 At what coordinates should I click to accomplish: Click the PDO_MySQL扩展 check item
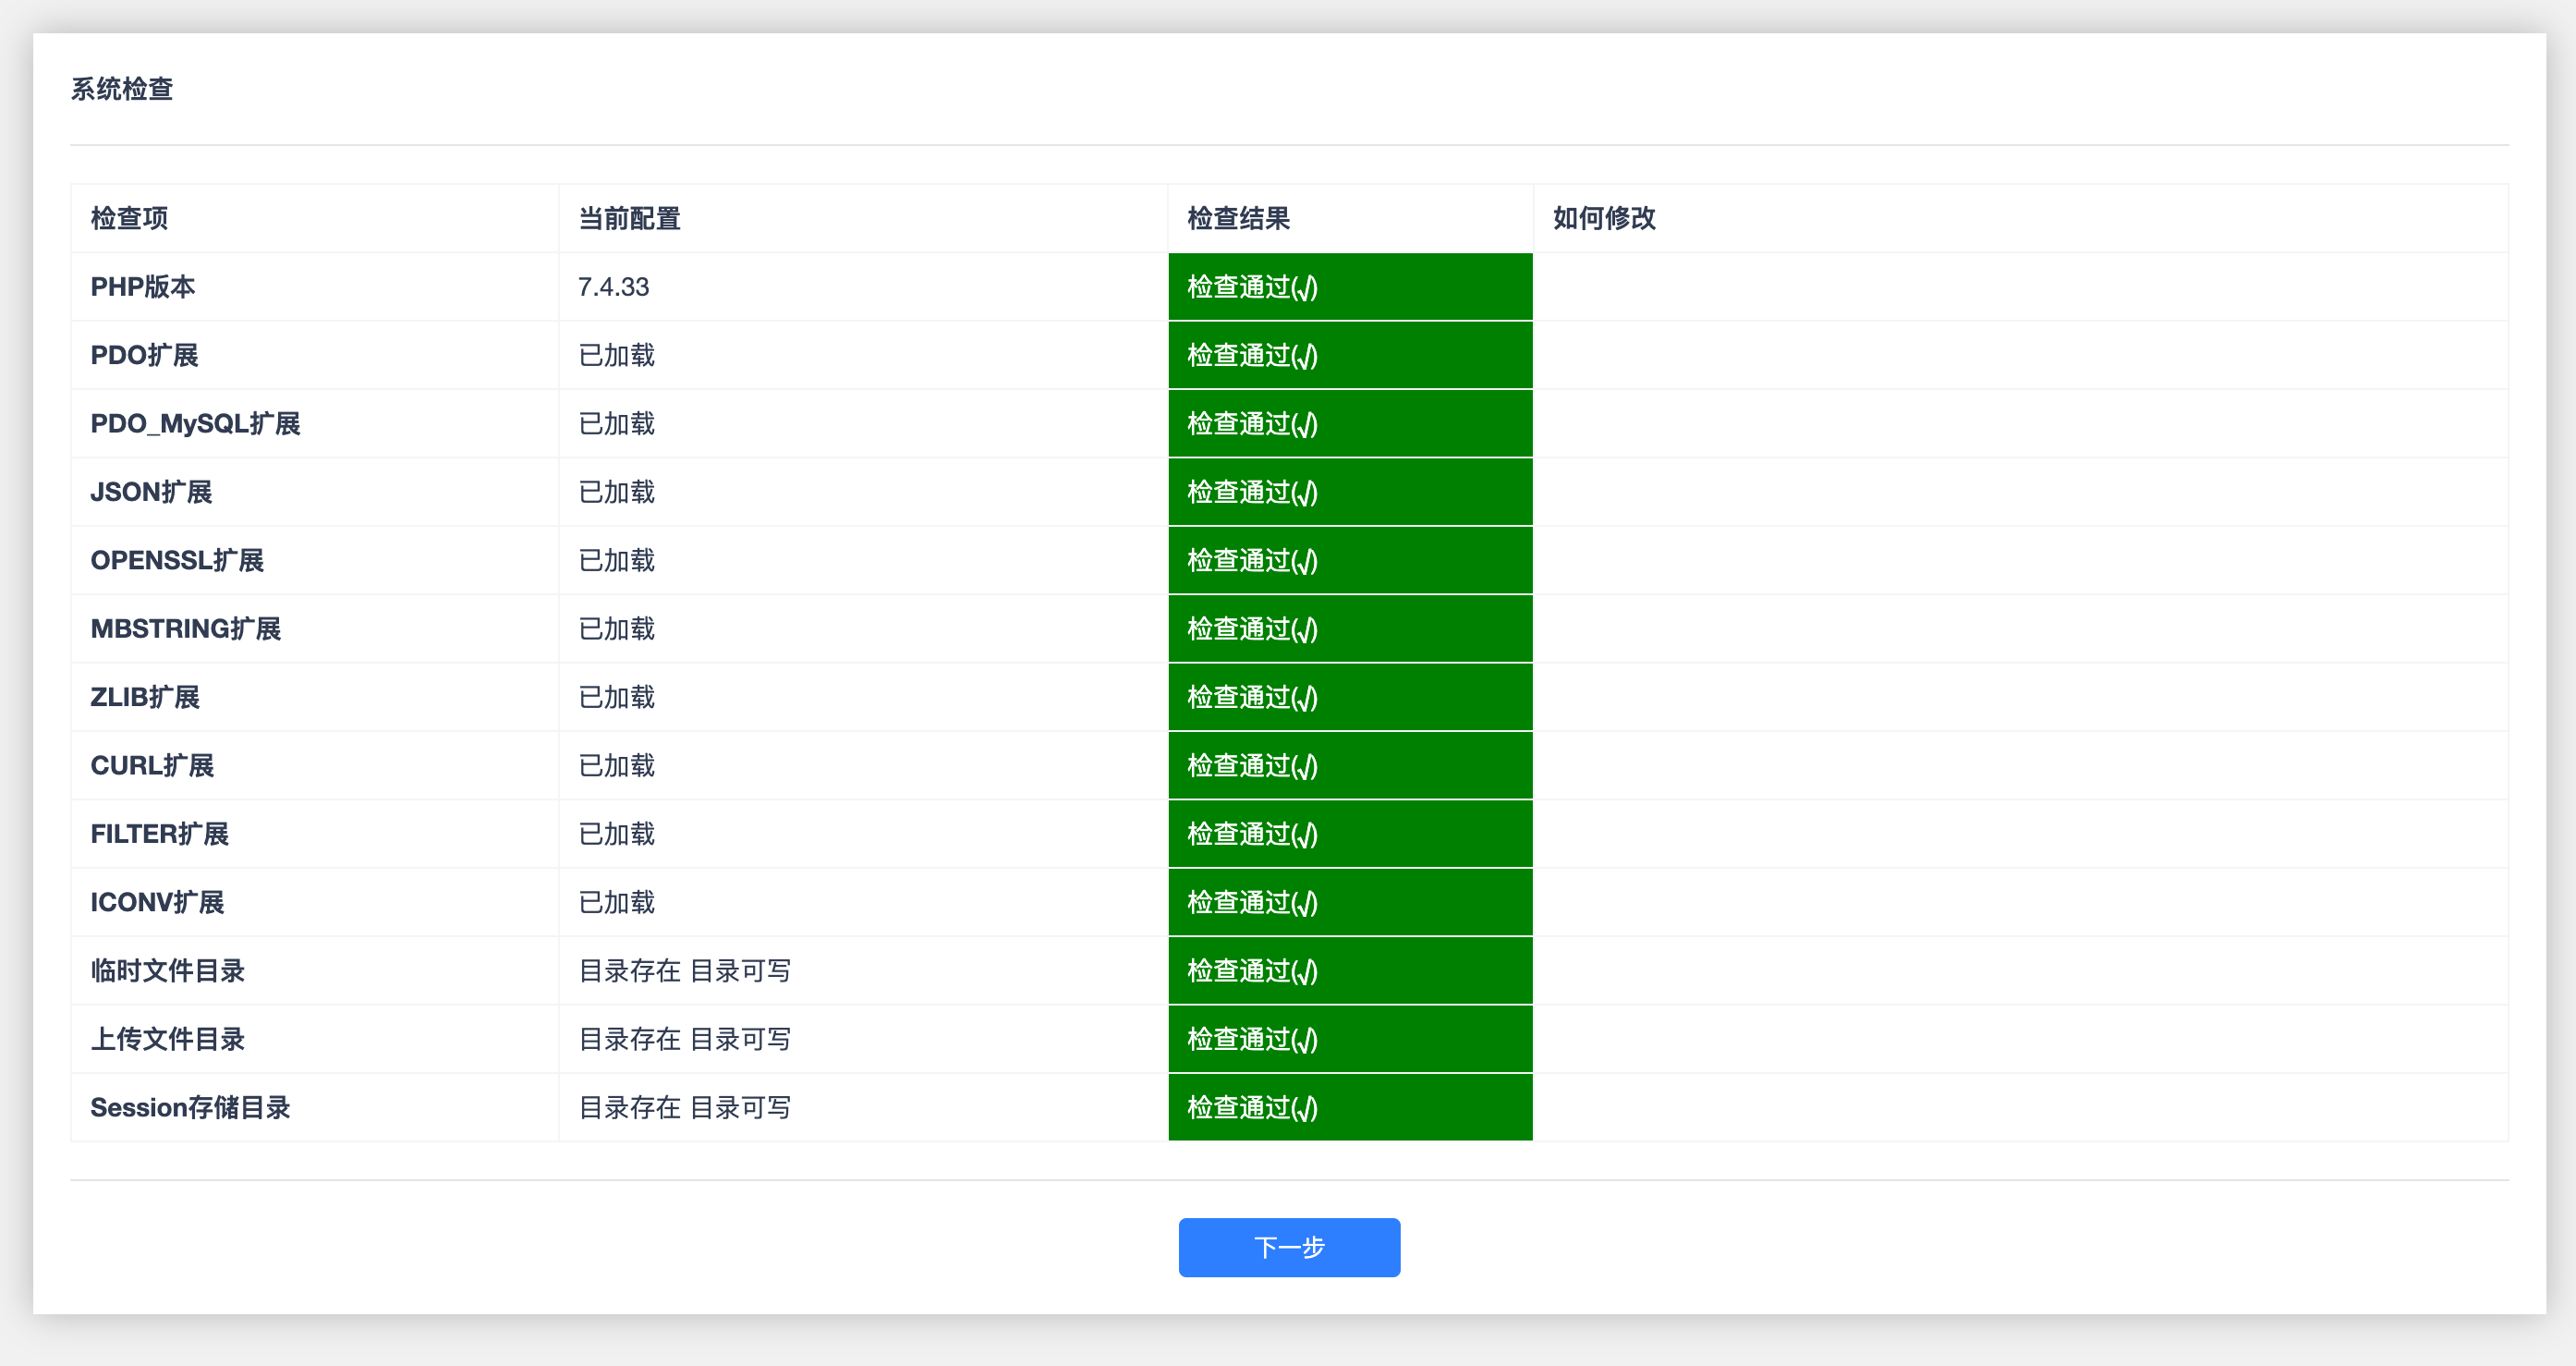point(195,424)
